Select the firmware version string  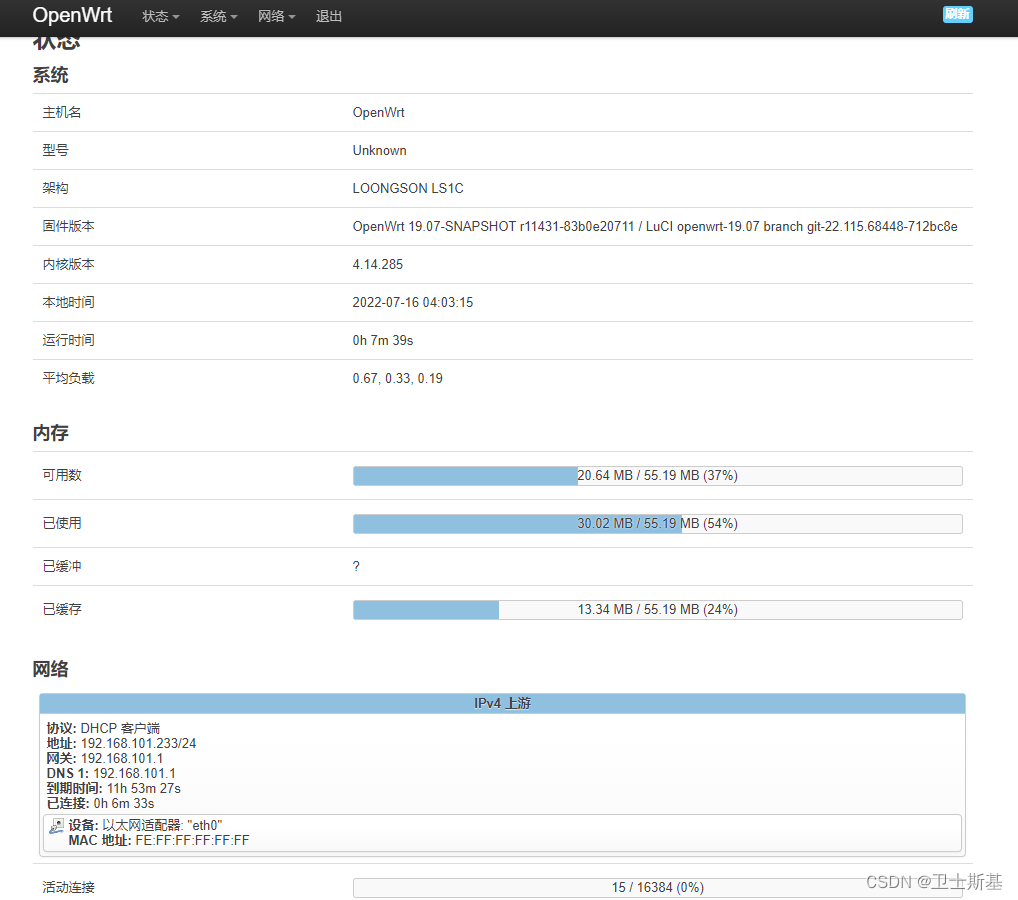click(655, 227)
